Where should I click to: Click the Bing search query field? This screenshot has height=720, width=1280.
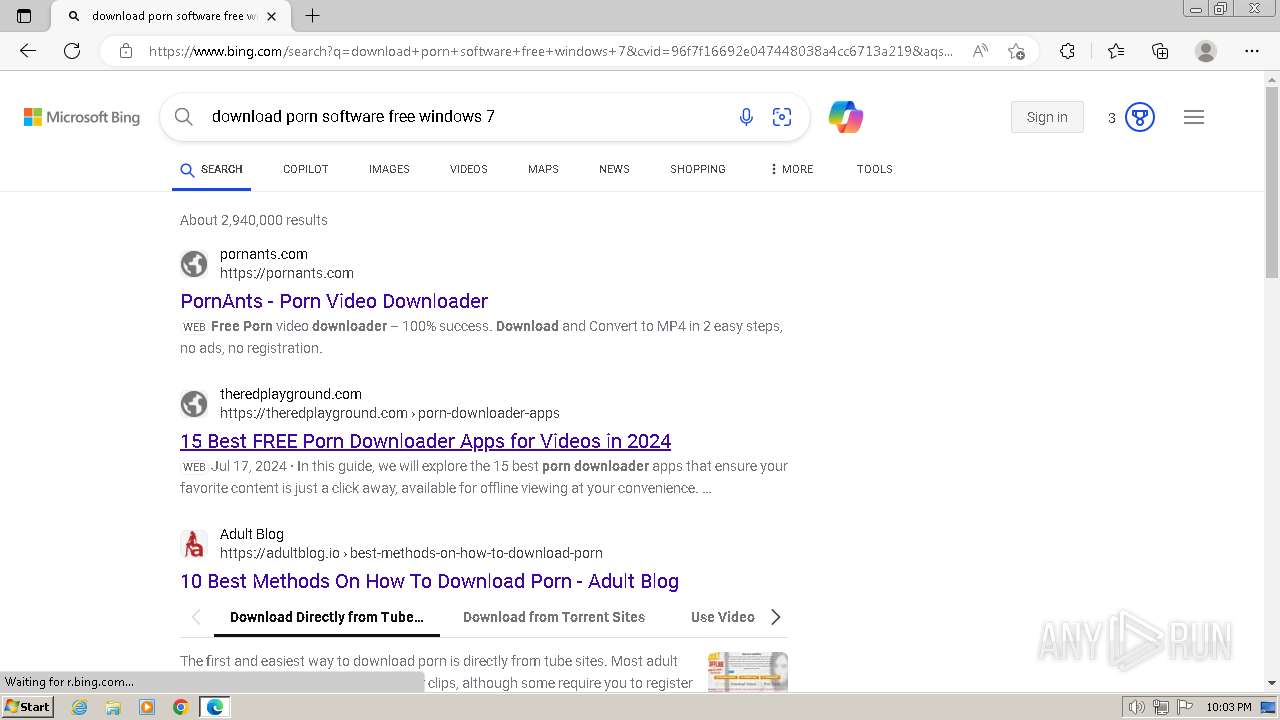pos(460,117)
